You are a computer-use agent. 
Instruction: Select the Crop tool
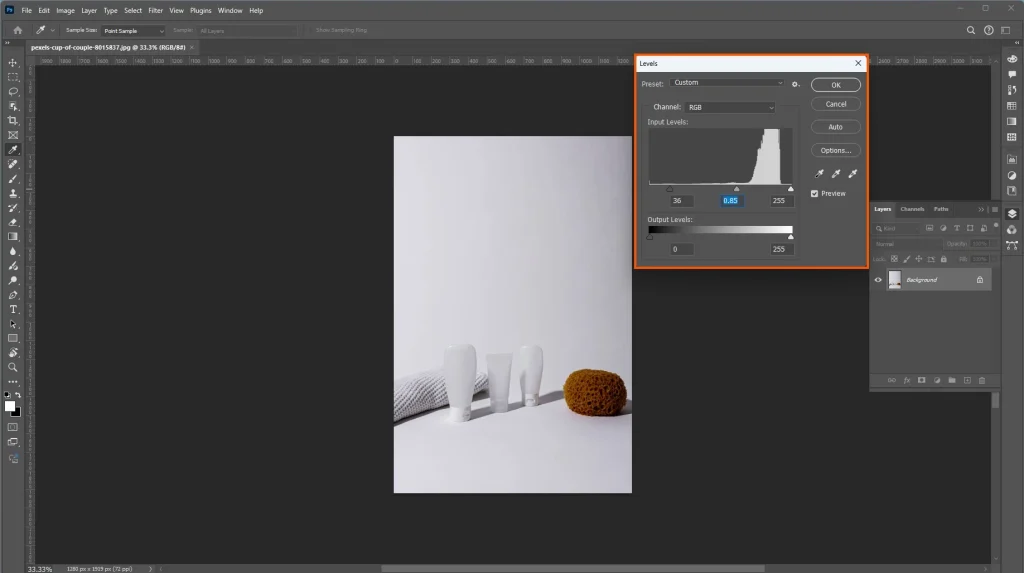tap(12, 121)
